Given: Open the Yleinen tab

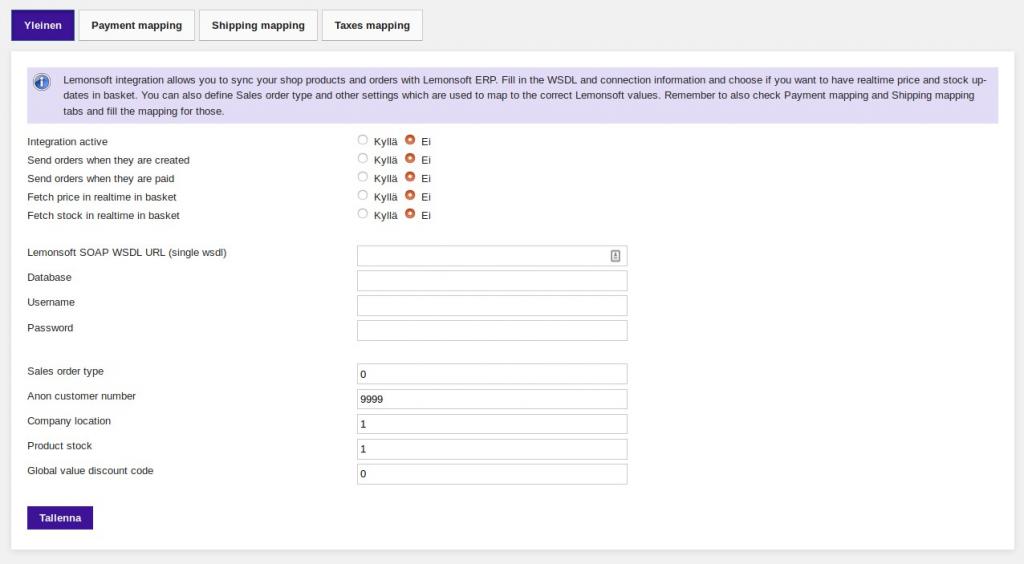Looking at the screenshot, I should tap(42, 25).
